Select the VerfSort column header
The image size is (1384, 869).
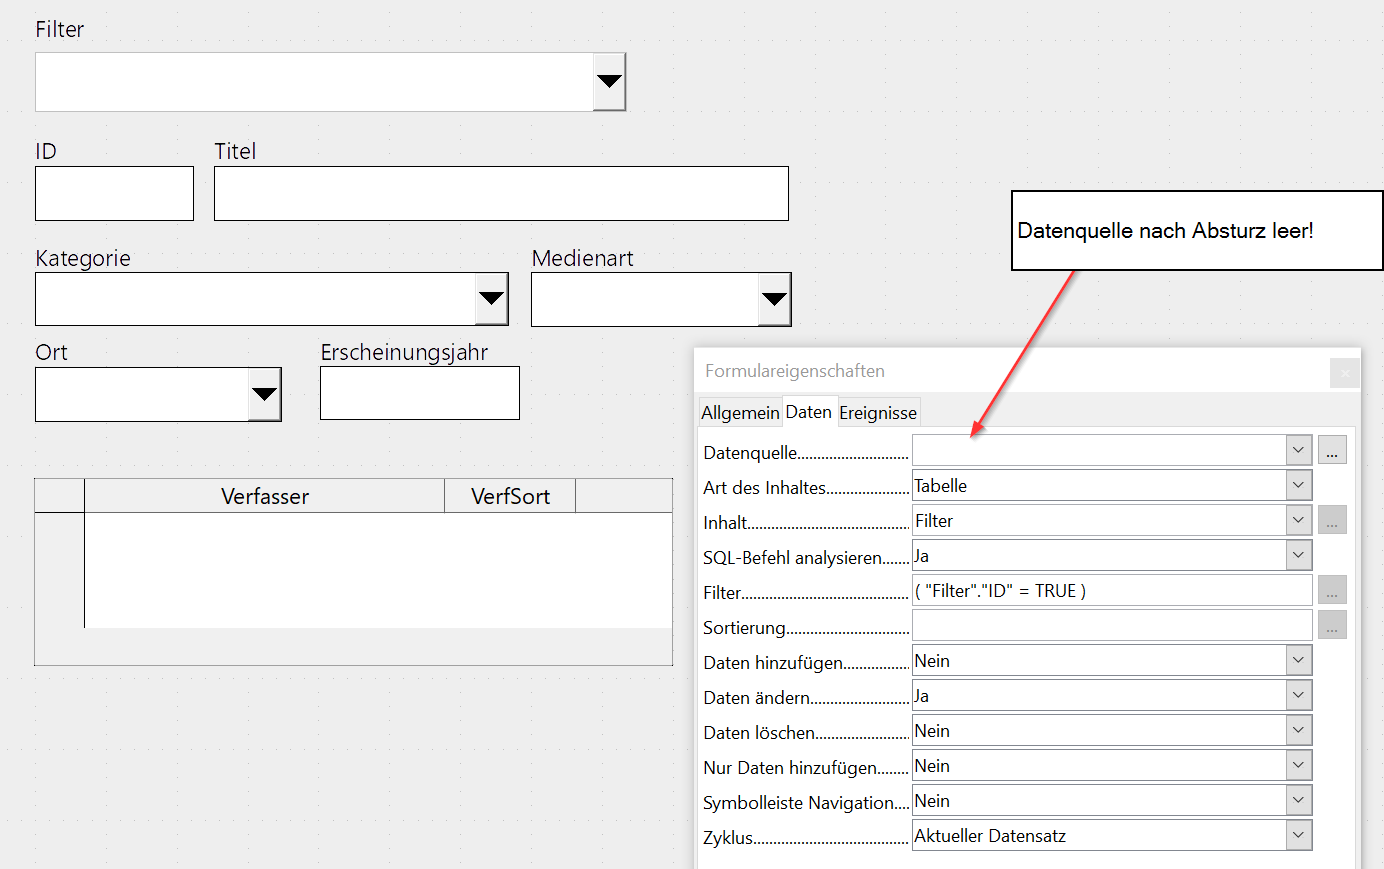click(x=510, y=496)
